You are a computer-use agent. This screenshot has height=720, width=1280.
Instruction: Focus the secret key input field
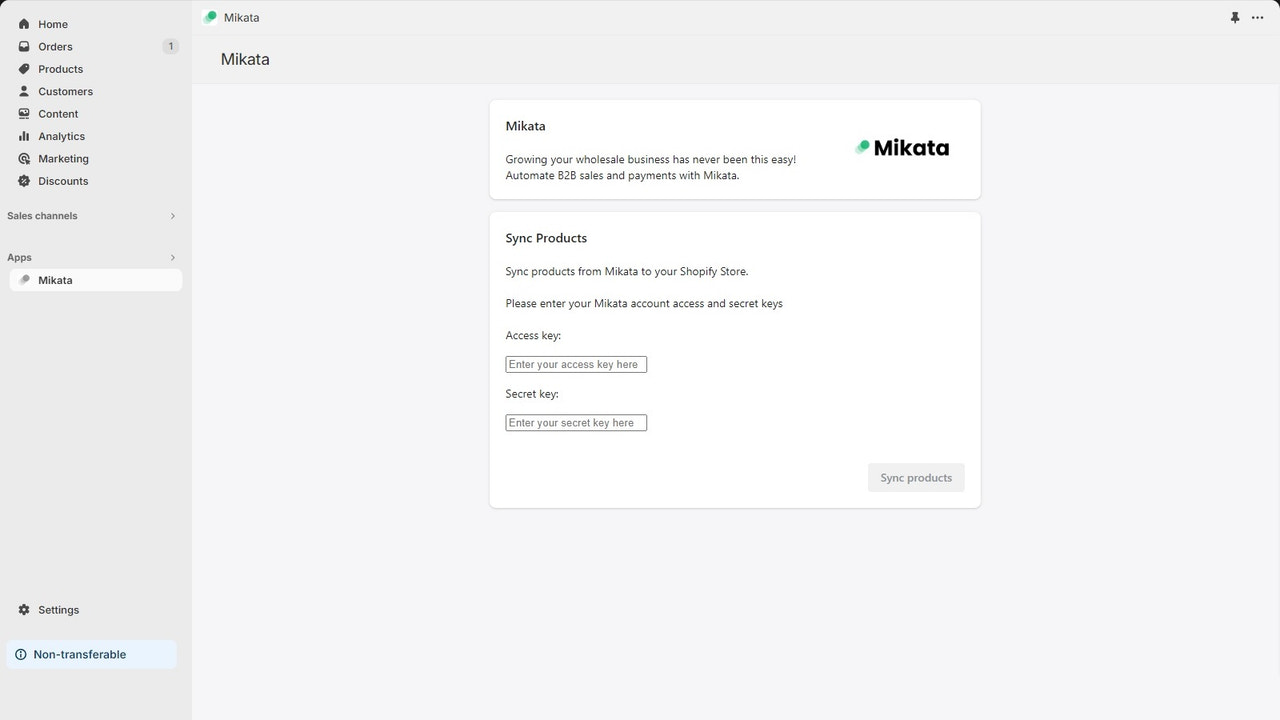[x=576, y=423]
